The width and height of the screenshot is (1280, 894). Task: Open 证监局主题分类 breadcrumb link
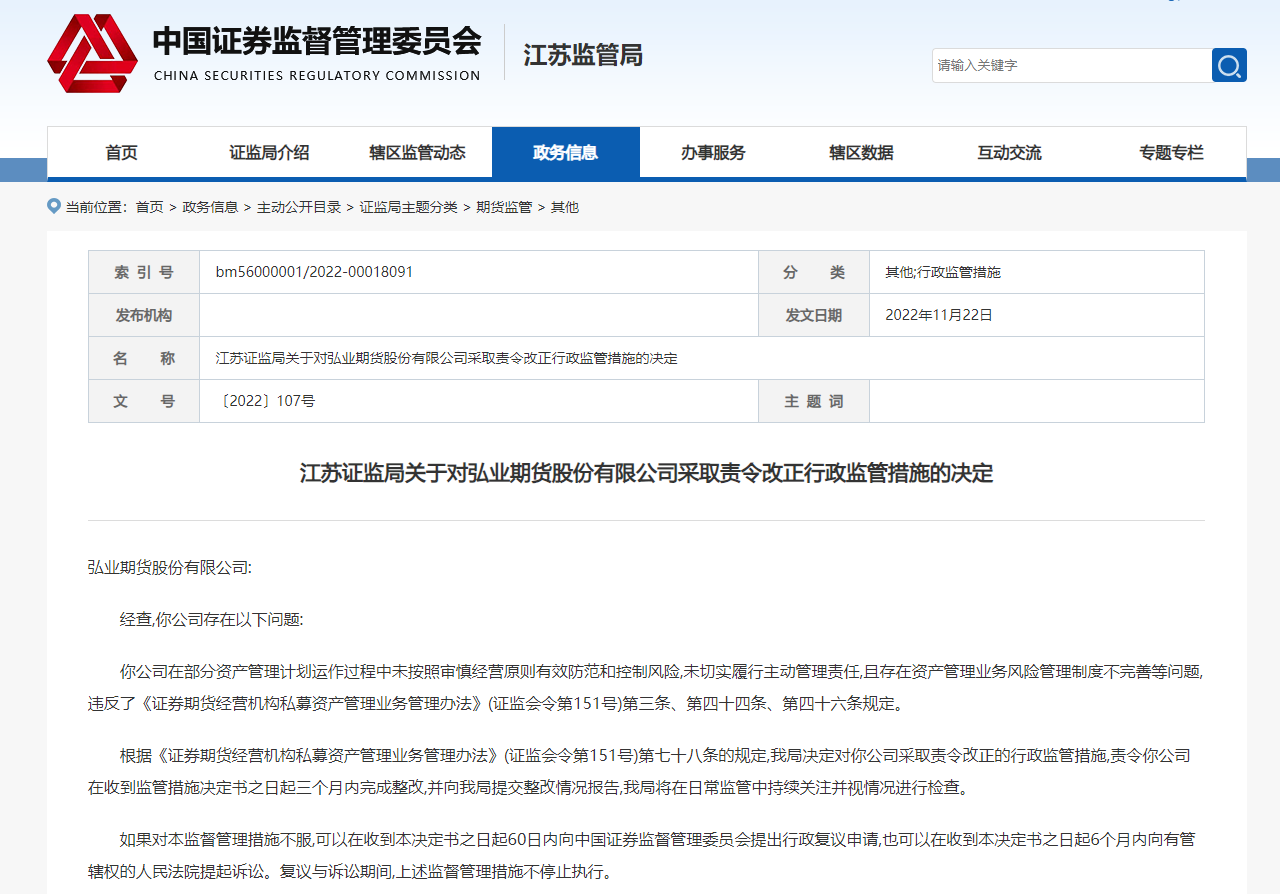tap(408, 207)
